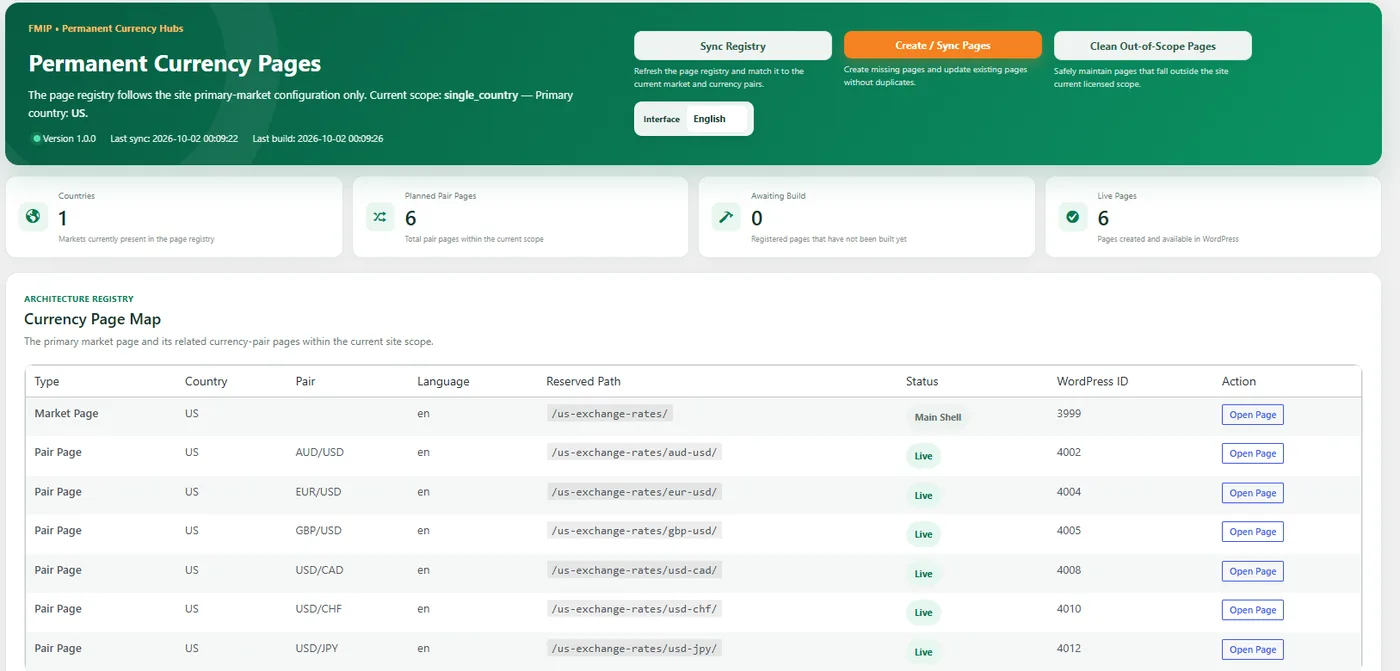Click the /us-exchange-rates/eur-usd/ path
Viewport: 1400px width, 671px height.
pos(634,492)
